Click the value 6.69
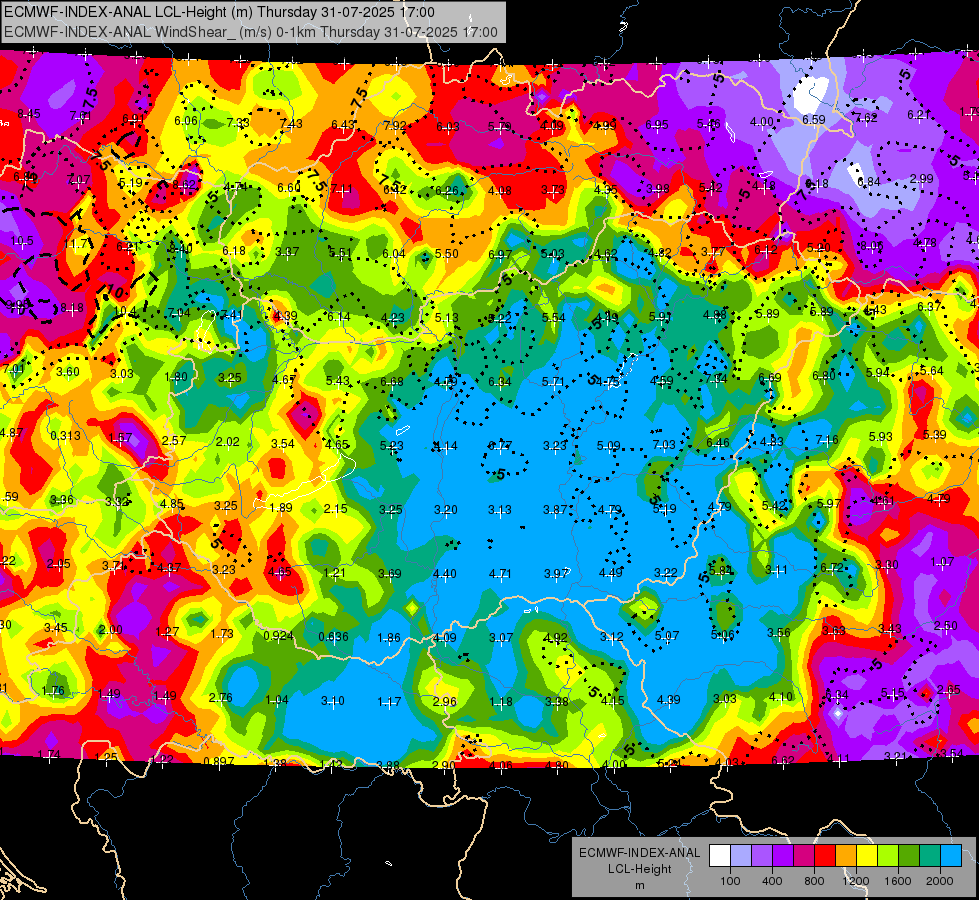The image size is (979, 900). coord(770,377)
